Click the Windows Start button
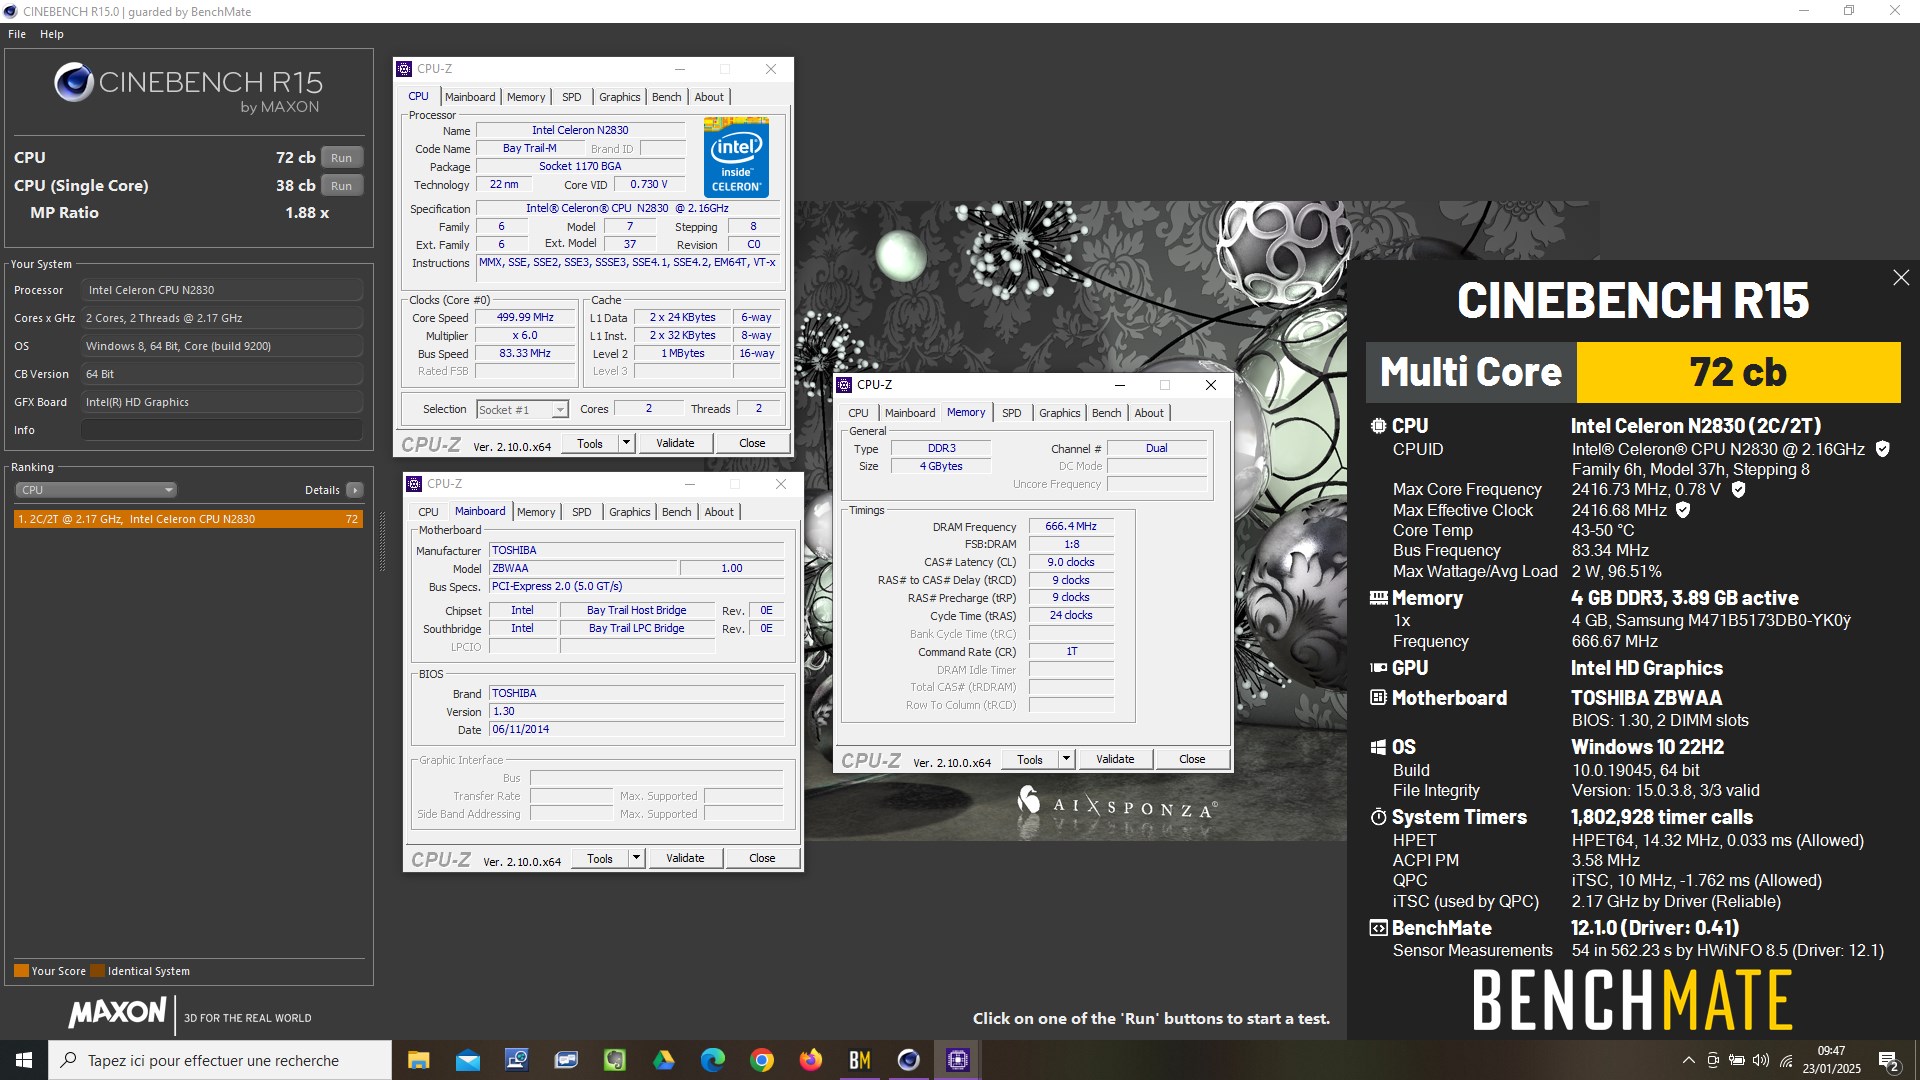This screenshot has width=1920, height=1080. (24, 1060)
